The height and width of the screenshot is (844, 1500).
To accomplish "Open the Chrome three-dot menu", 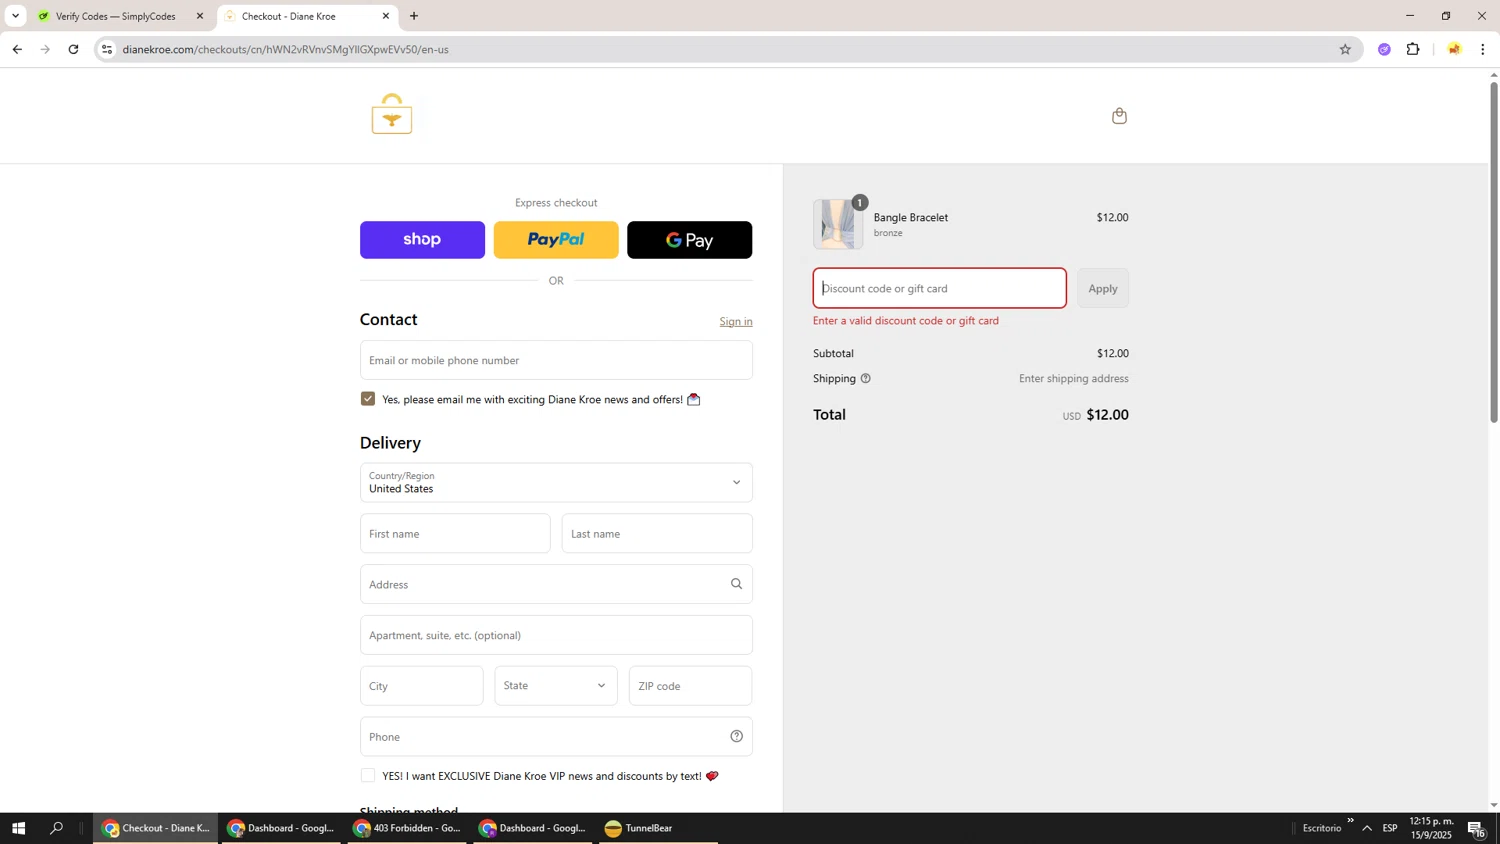I will [1482, 49].
